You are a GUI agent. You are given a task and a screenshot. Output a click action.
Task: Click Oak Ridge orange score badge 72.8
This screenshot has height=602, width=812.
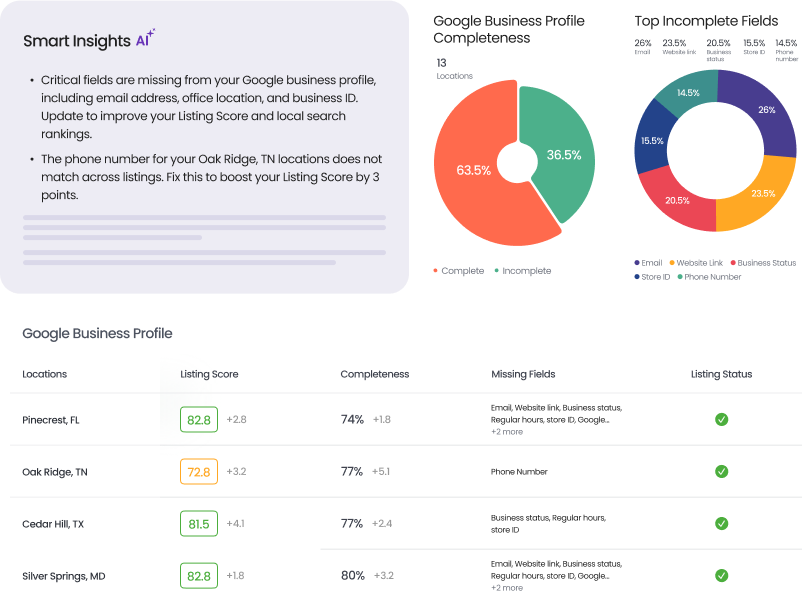tap(199, 472)
